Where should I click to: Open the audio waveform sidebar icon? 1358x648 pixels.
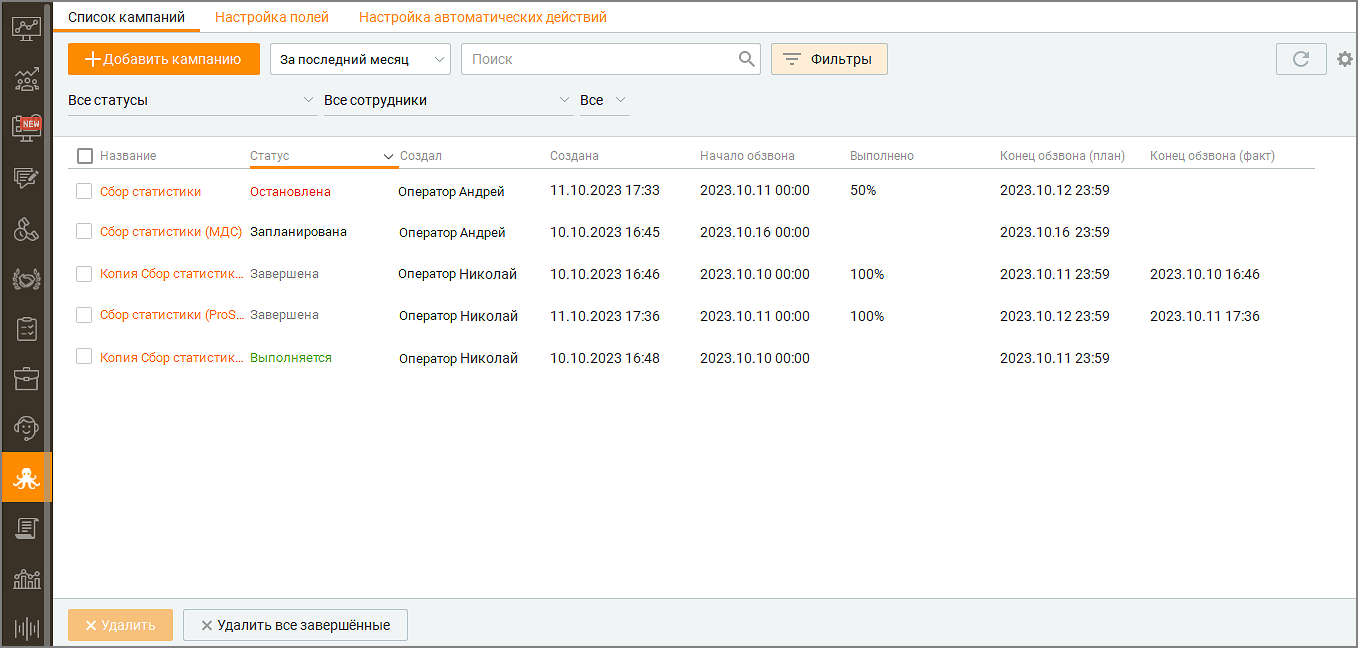[26, 628]
